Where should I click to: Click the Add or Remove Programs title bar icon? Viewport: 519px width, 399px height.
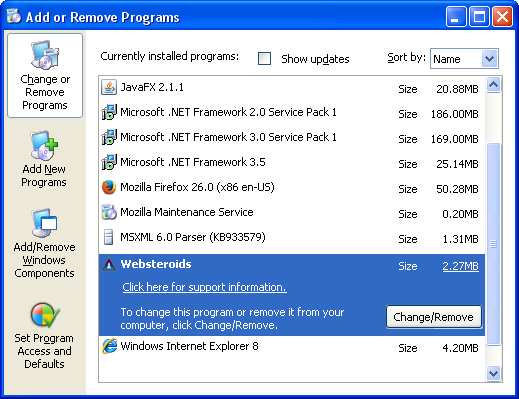pos(14,16)
